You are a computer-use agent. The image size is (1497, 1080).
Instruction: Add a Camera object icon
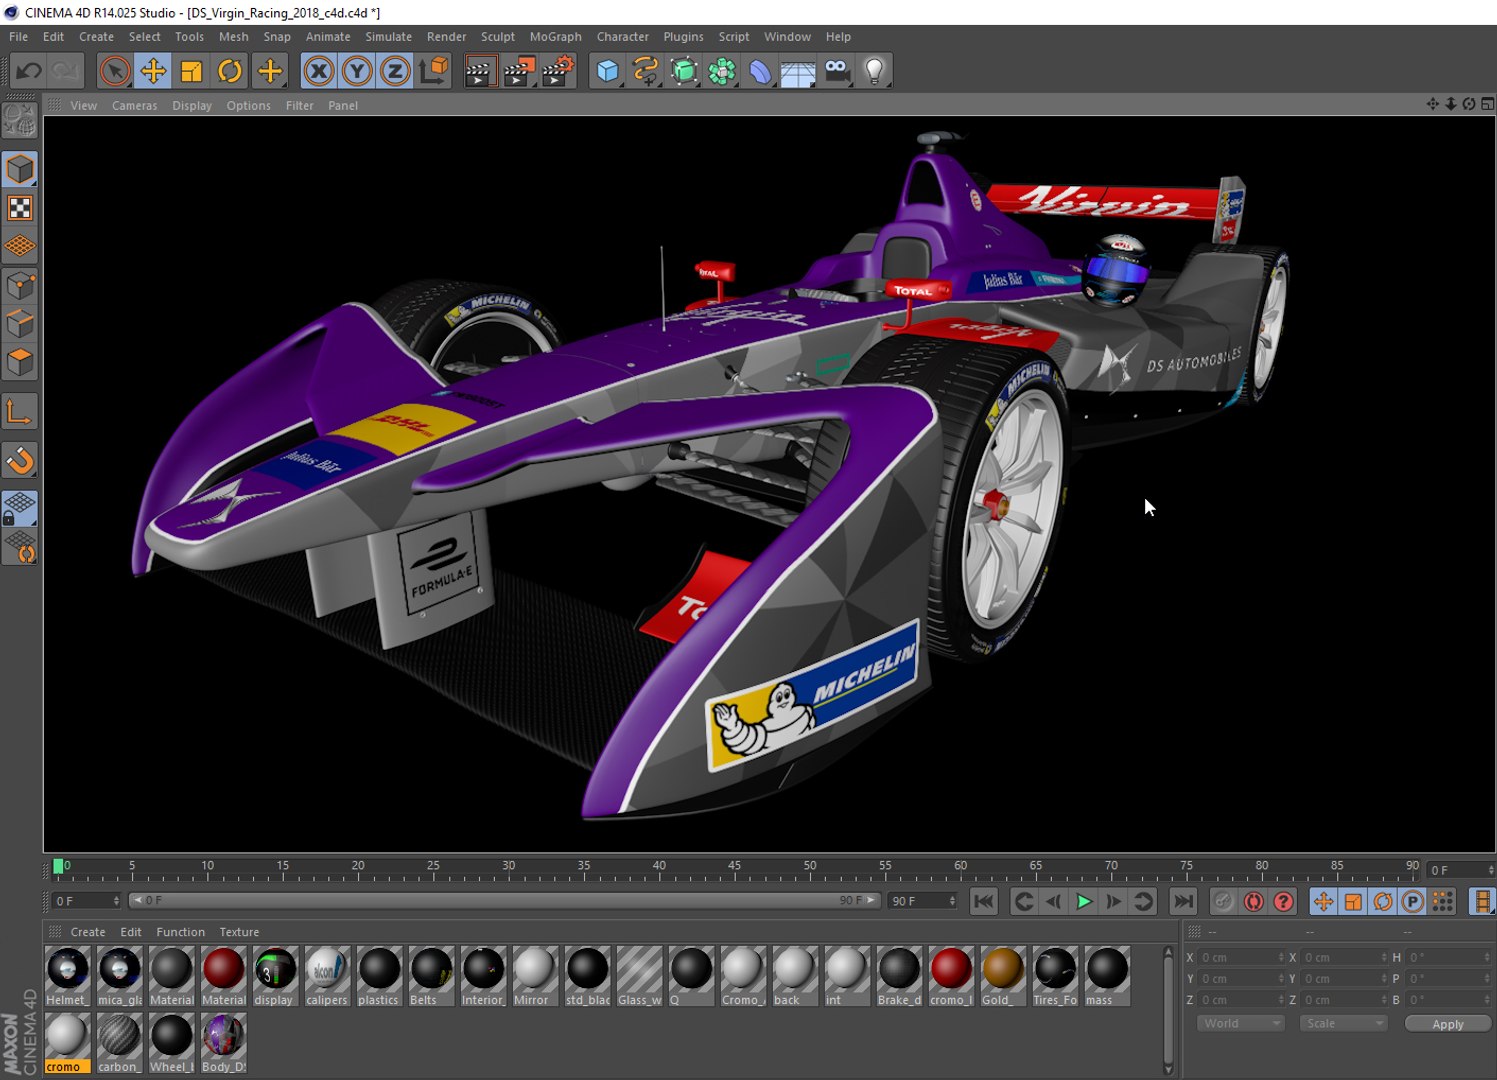pyautogui.click(x=837, y=71)
